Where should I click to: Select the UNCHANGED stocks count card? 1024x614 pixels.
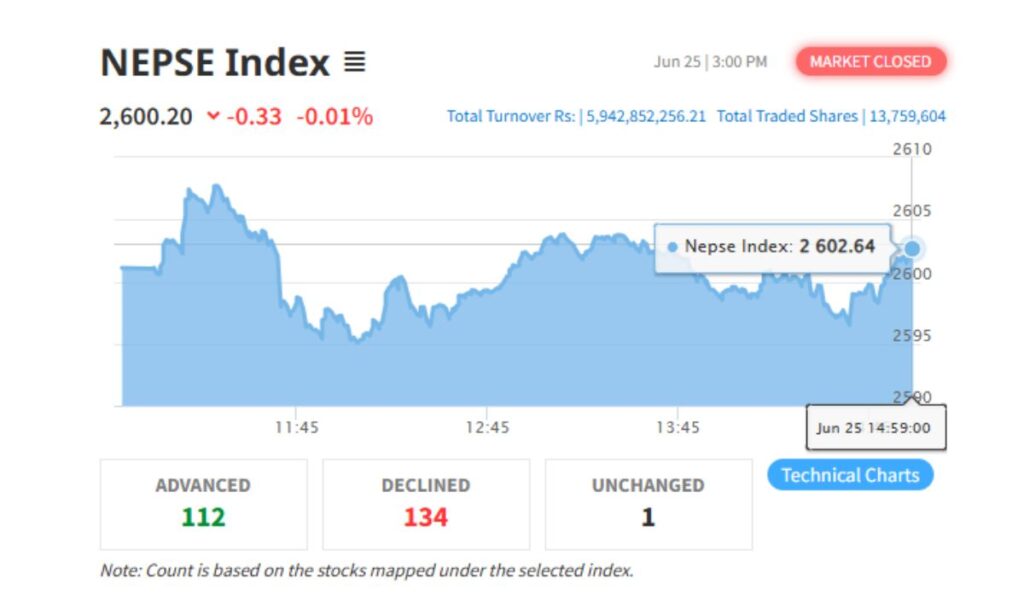pos(647,503)
